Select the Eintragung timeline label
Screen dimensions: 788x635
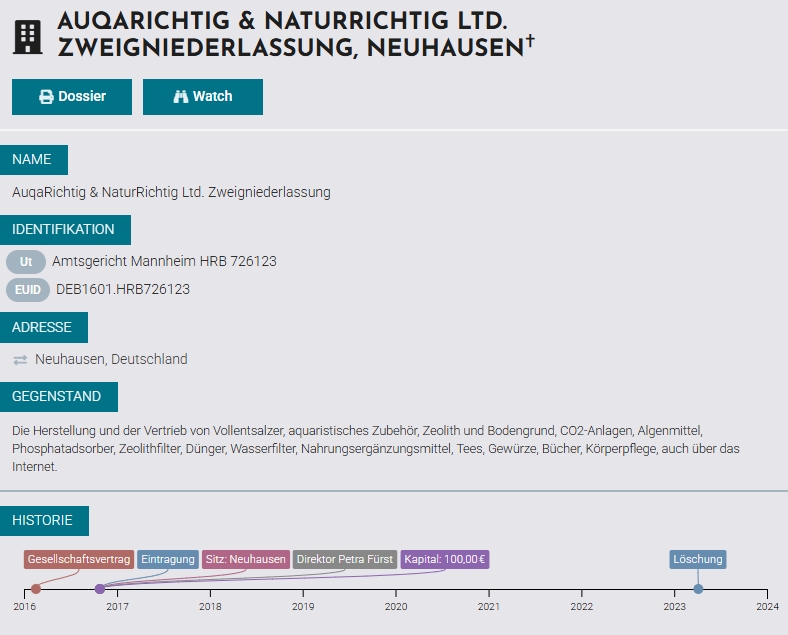(x=167, y=559)
